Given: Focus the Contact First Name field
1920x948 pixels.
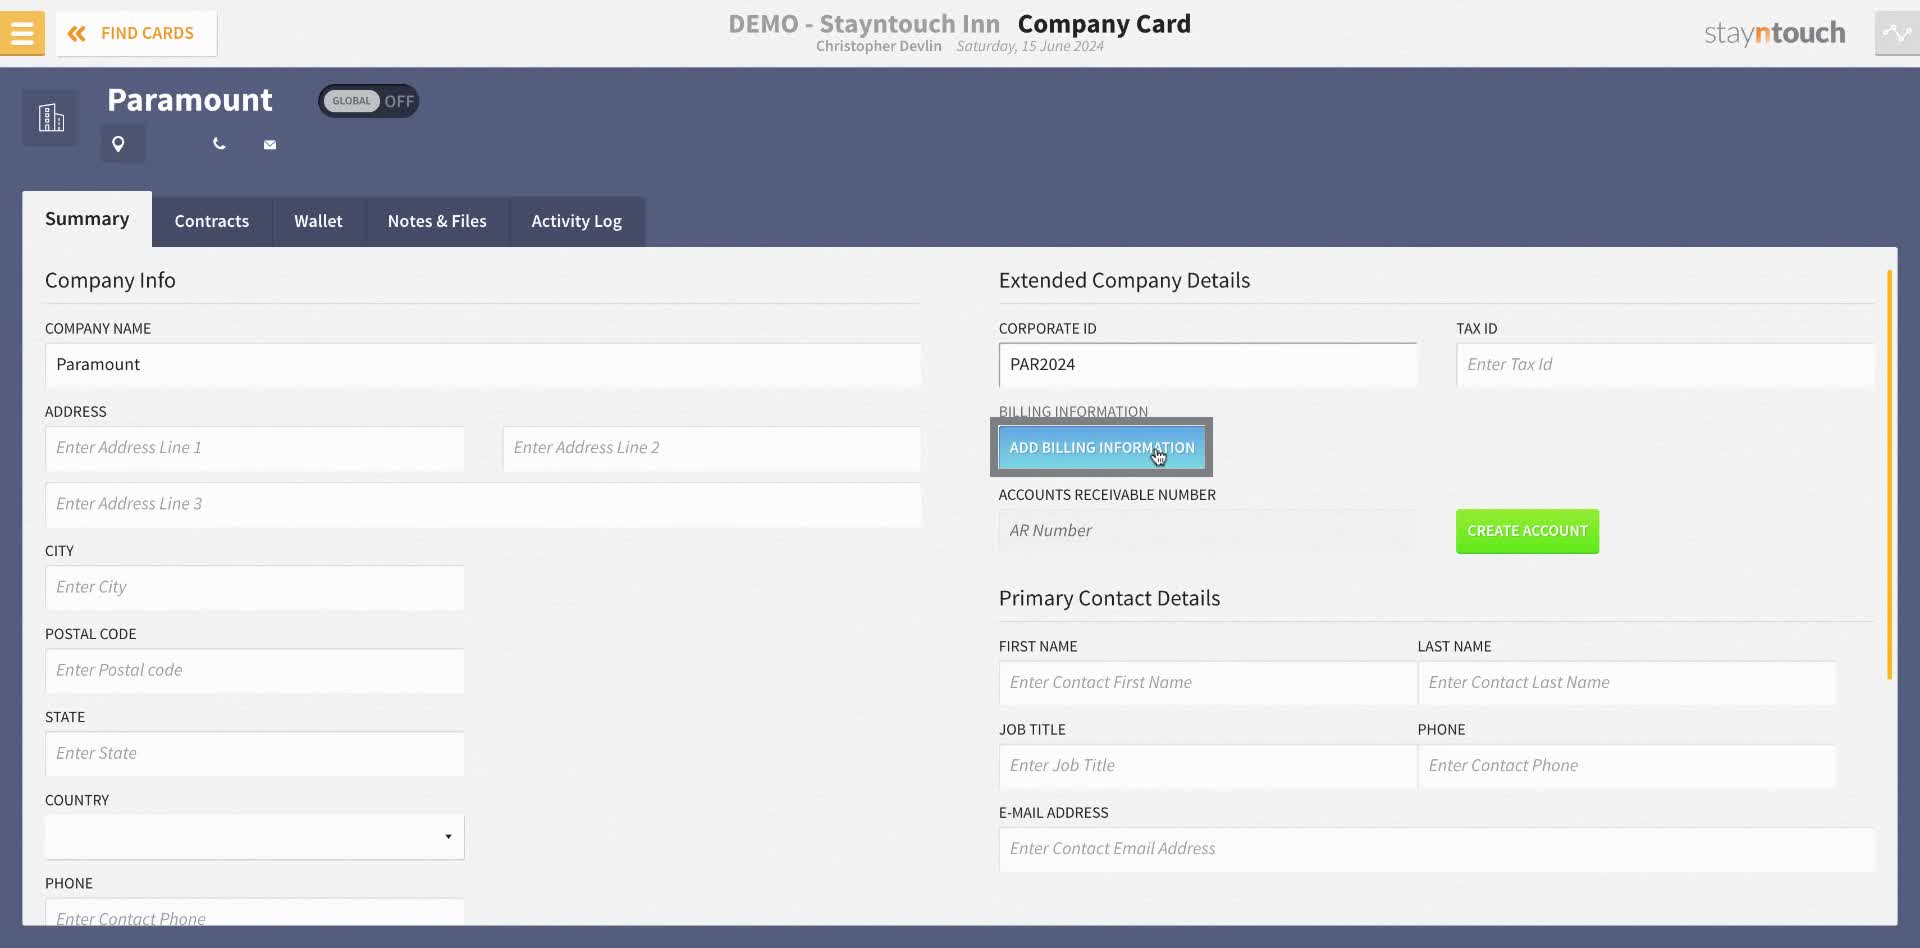Looking at the screenshot, I should [x=1208, y=683].
